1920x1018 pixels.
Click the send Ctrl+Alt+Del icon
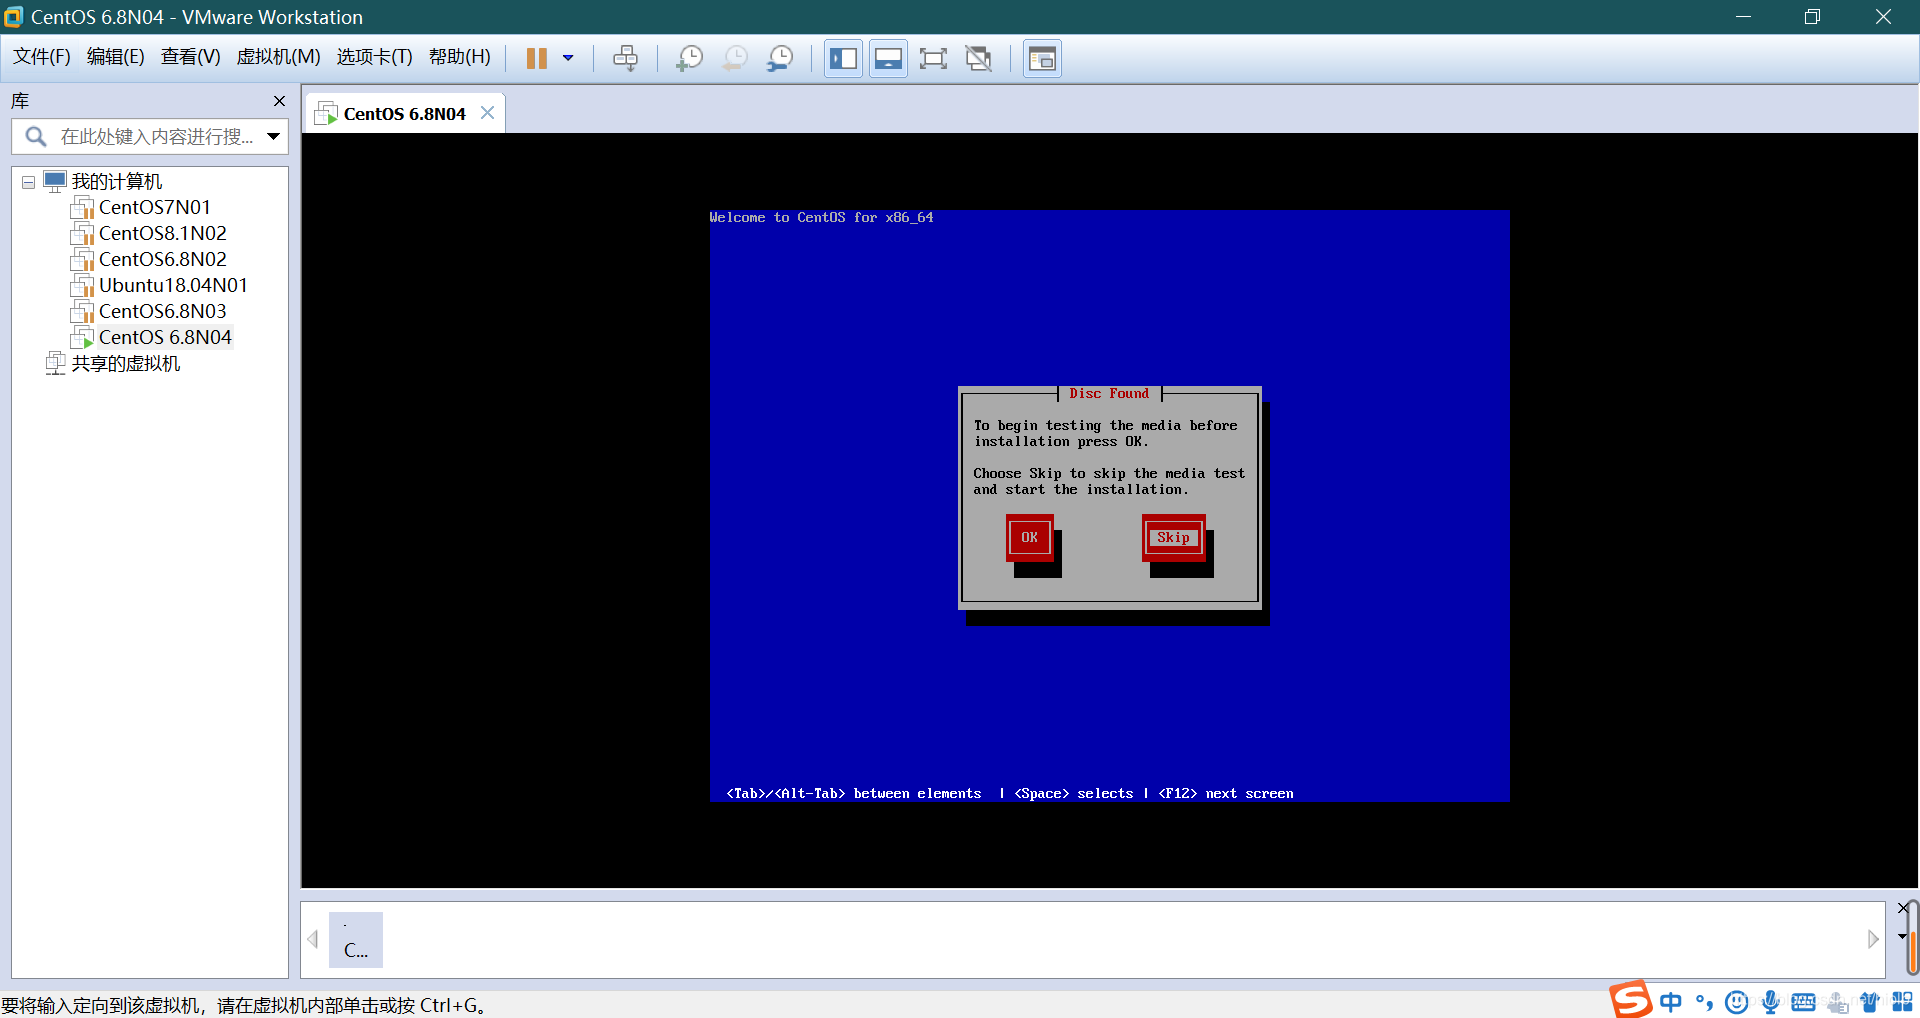tap(625, 58)
